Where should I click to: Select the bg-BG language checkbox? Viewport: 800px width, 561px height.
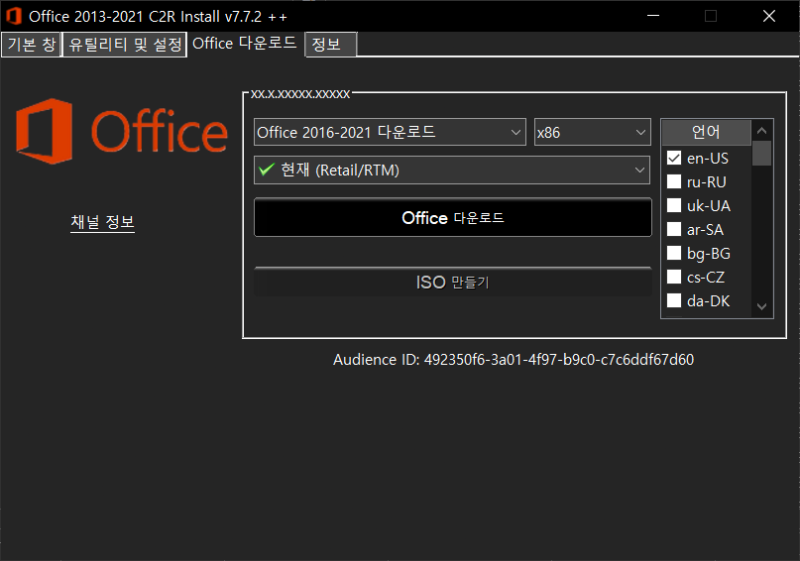pos(674,253)
